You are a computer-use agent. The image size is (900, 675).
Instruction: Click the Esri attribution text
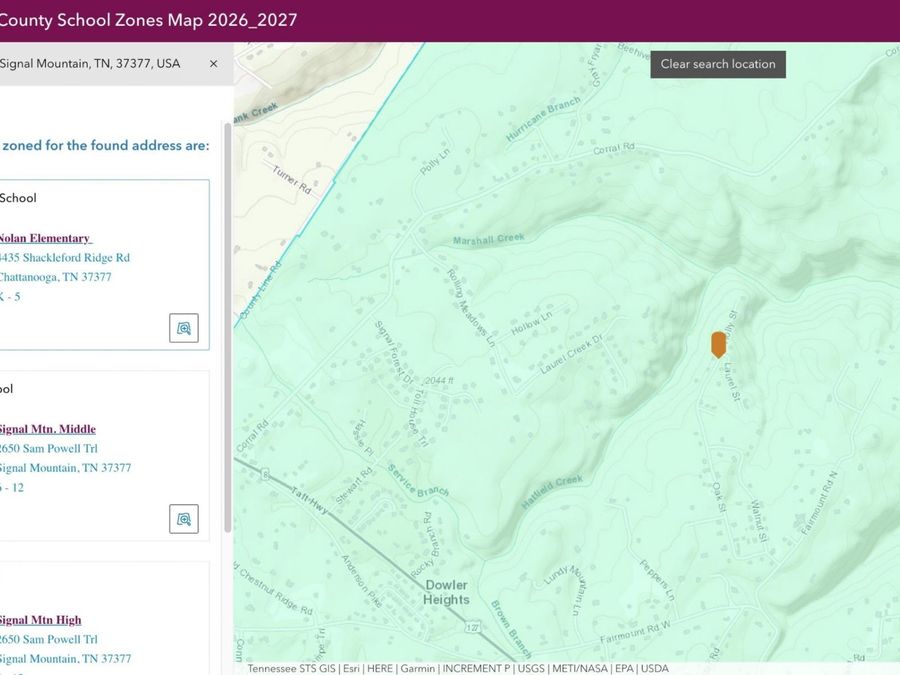click(x=351, y=669)
